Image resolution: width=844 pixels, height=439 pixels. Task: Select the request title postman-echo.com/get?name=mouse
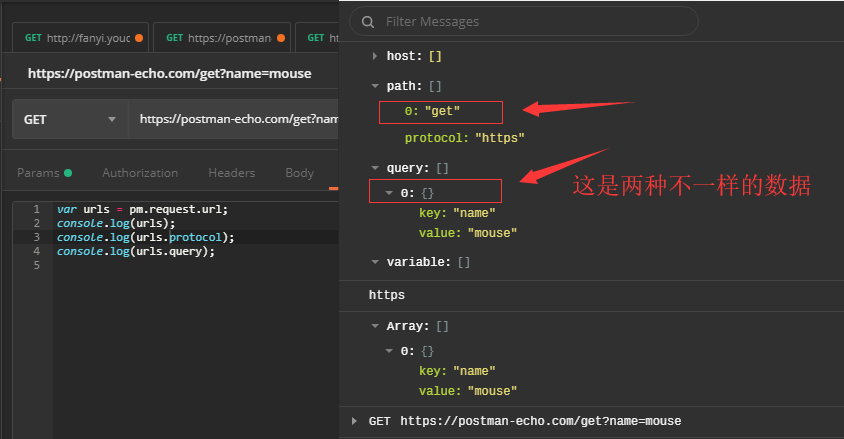(170, 73)
